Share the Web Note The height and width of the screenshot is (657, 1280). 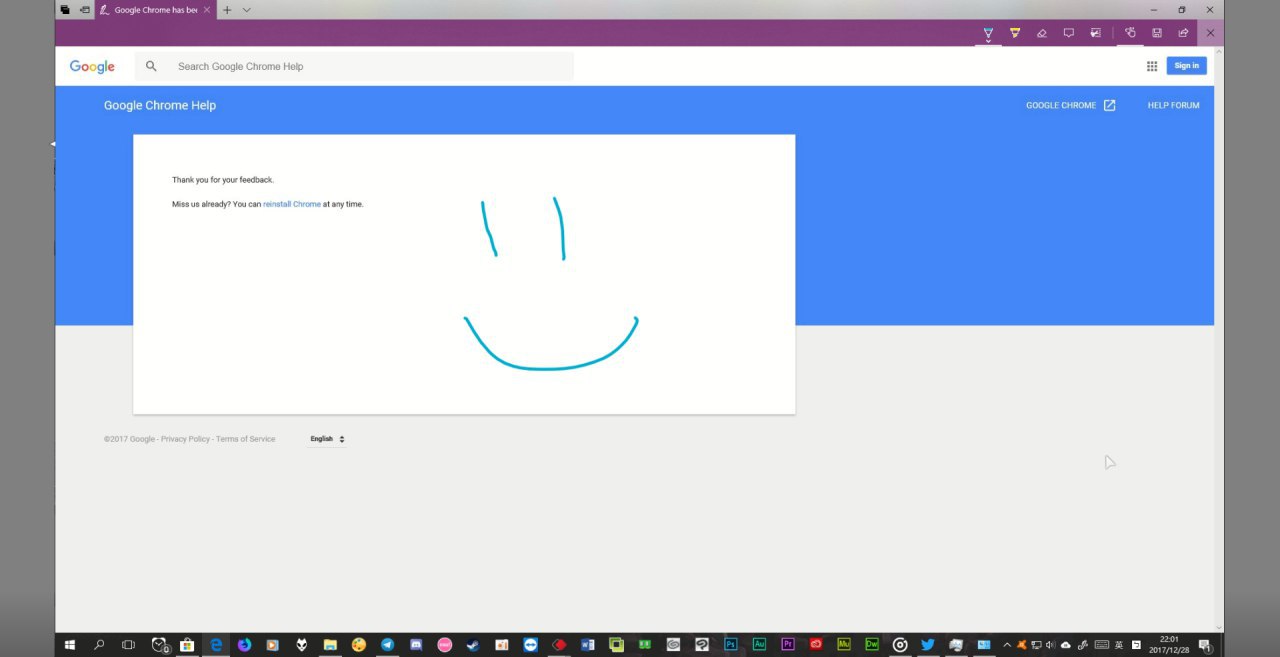[1183, 33]
